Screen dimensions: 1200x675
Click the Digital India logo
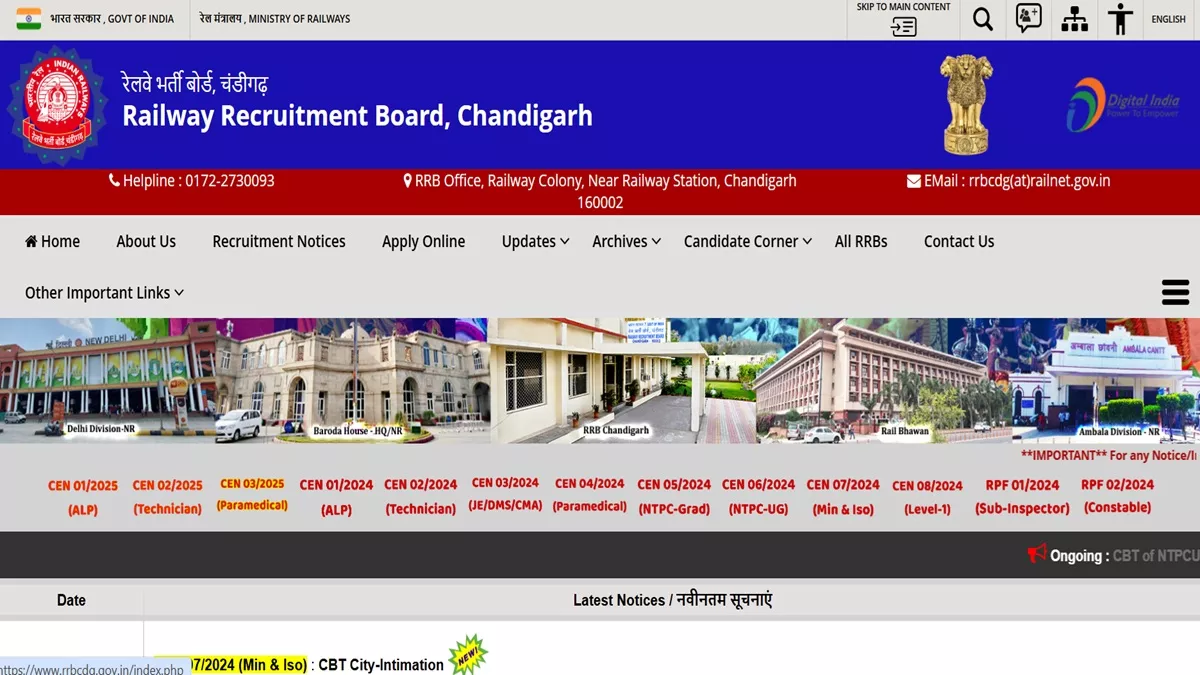point(1123,105)
